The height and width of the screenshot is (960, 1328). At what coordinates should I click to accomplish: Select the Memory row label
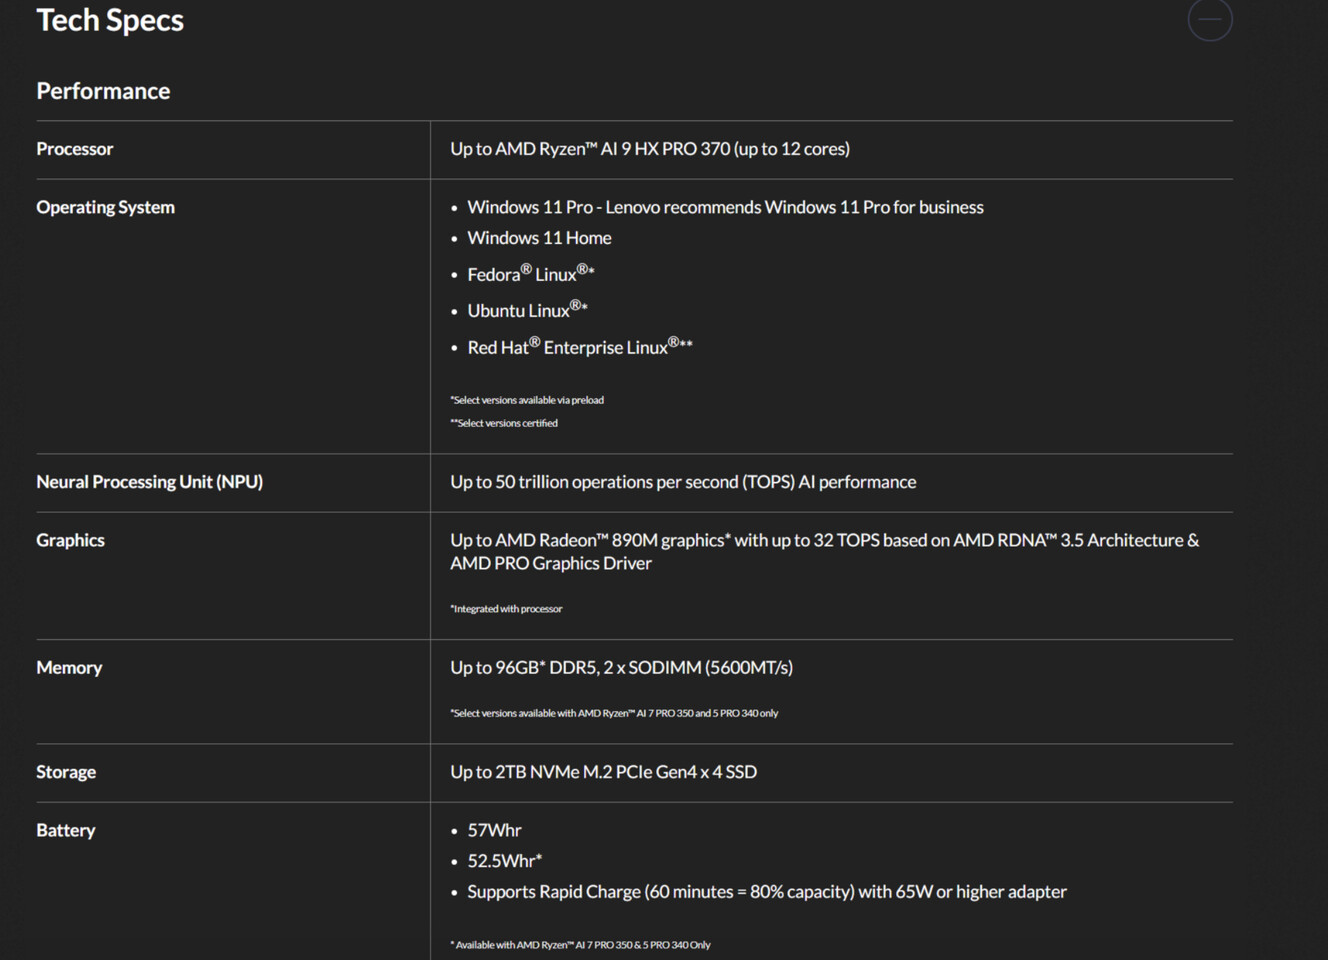click(x=69, y=668)
